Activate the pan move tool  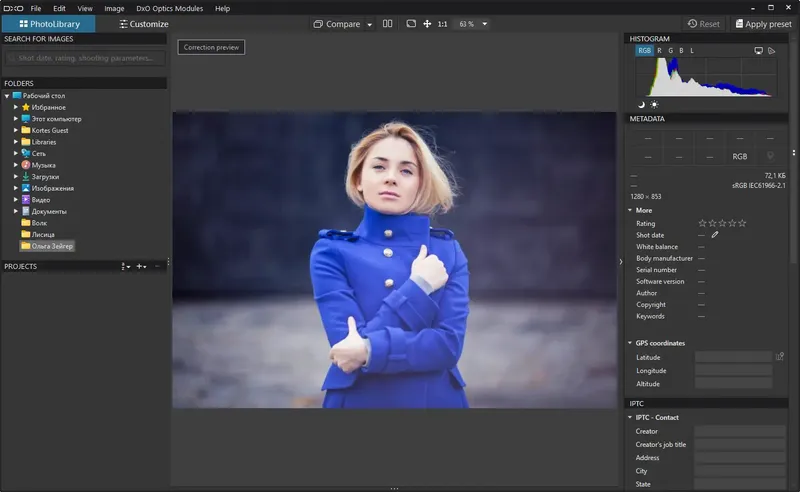pos(427,24)
